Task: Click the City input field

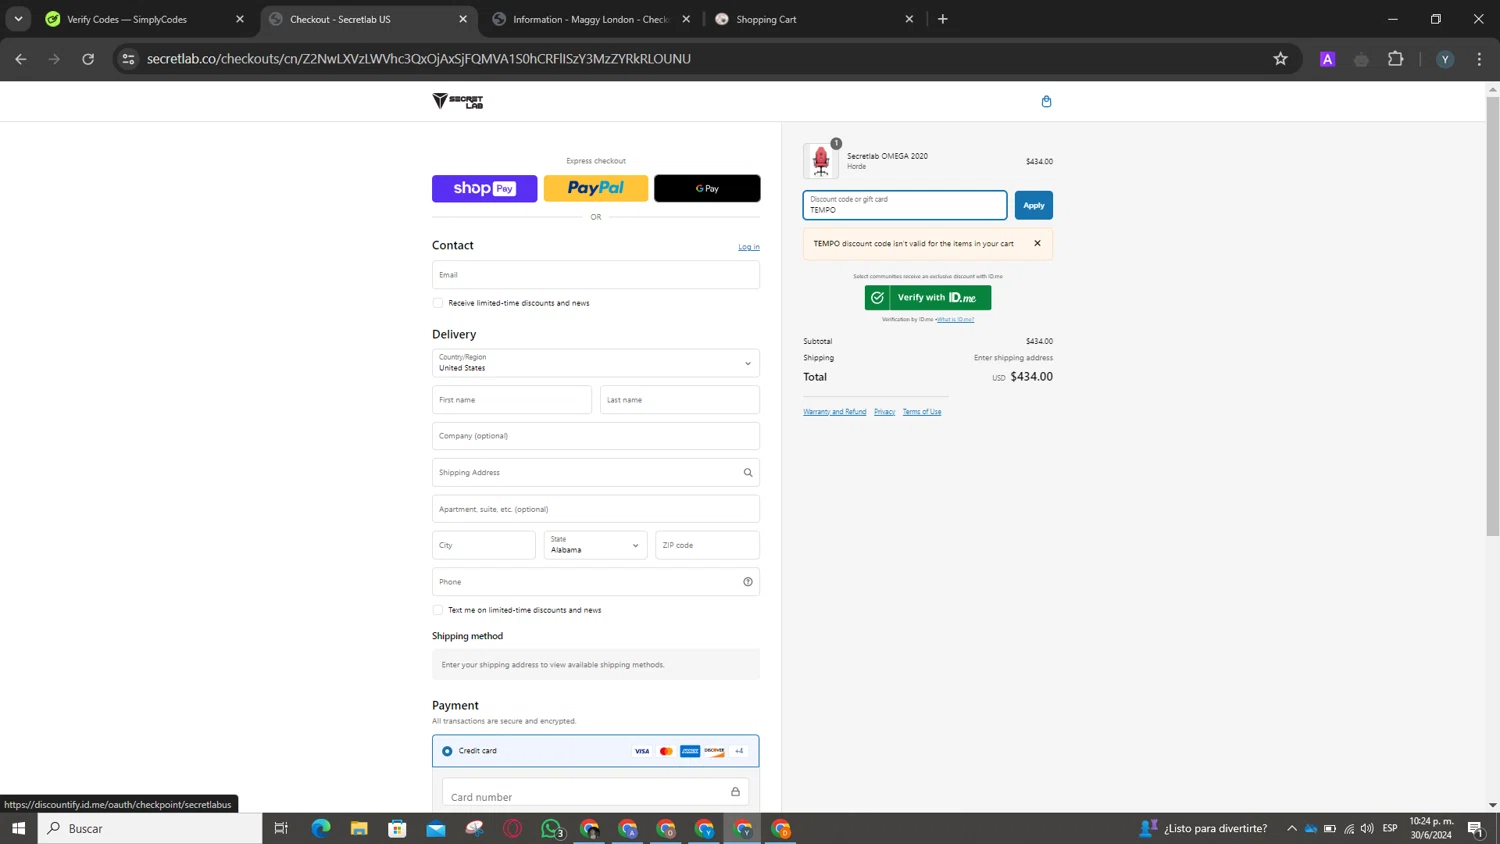Action: point(484,545)
